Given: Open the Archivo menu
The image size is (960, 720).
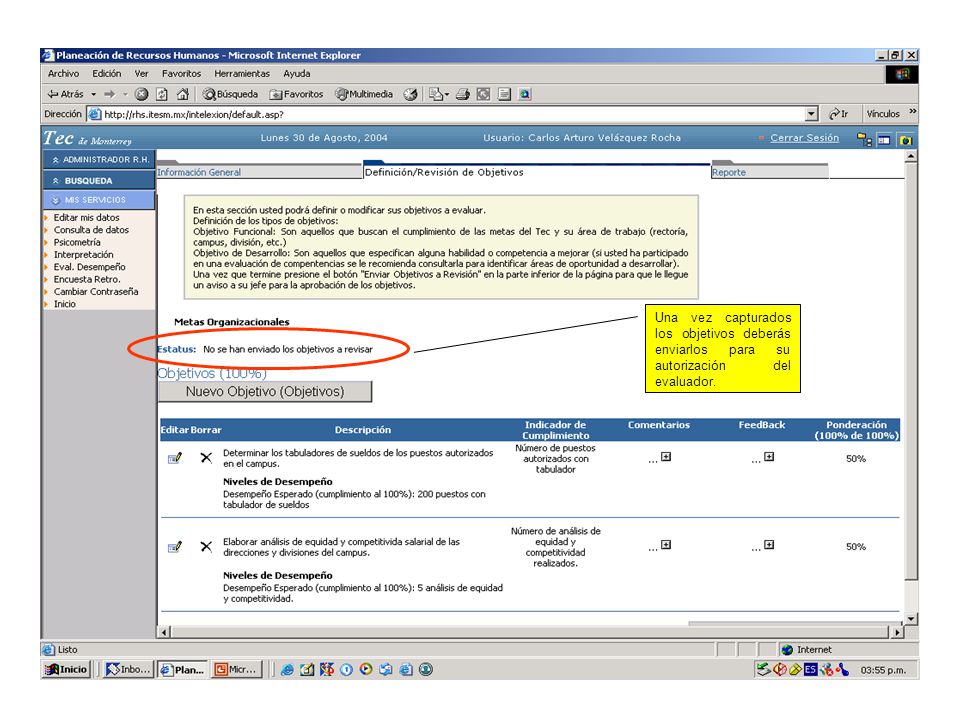Looking at the screenshot, I should [x=63, y=73].
